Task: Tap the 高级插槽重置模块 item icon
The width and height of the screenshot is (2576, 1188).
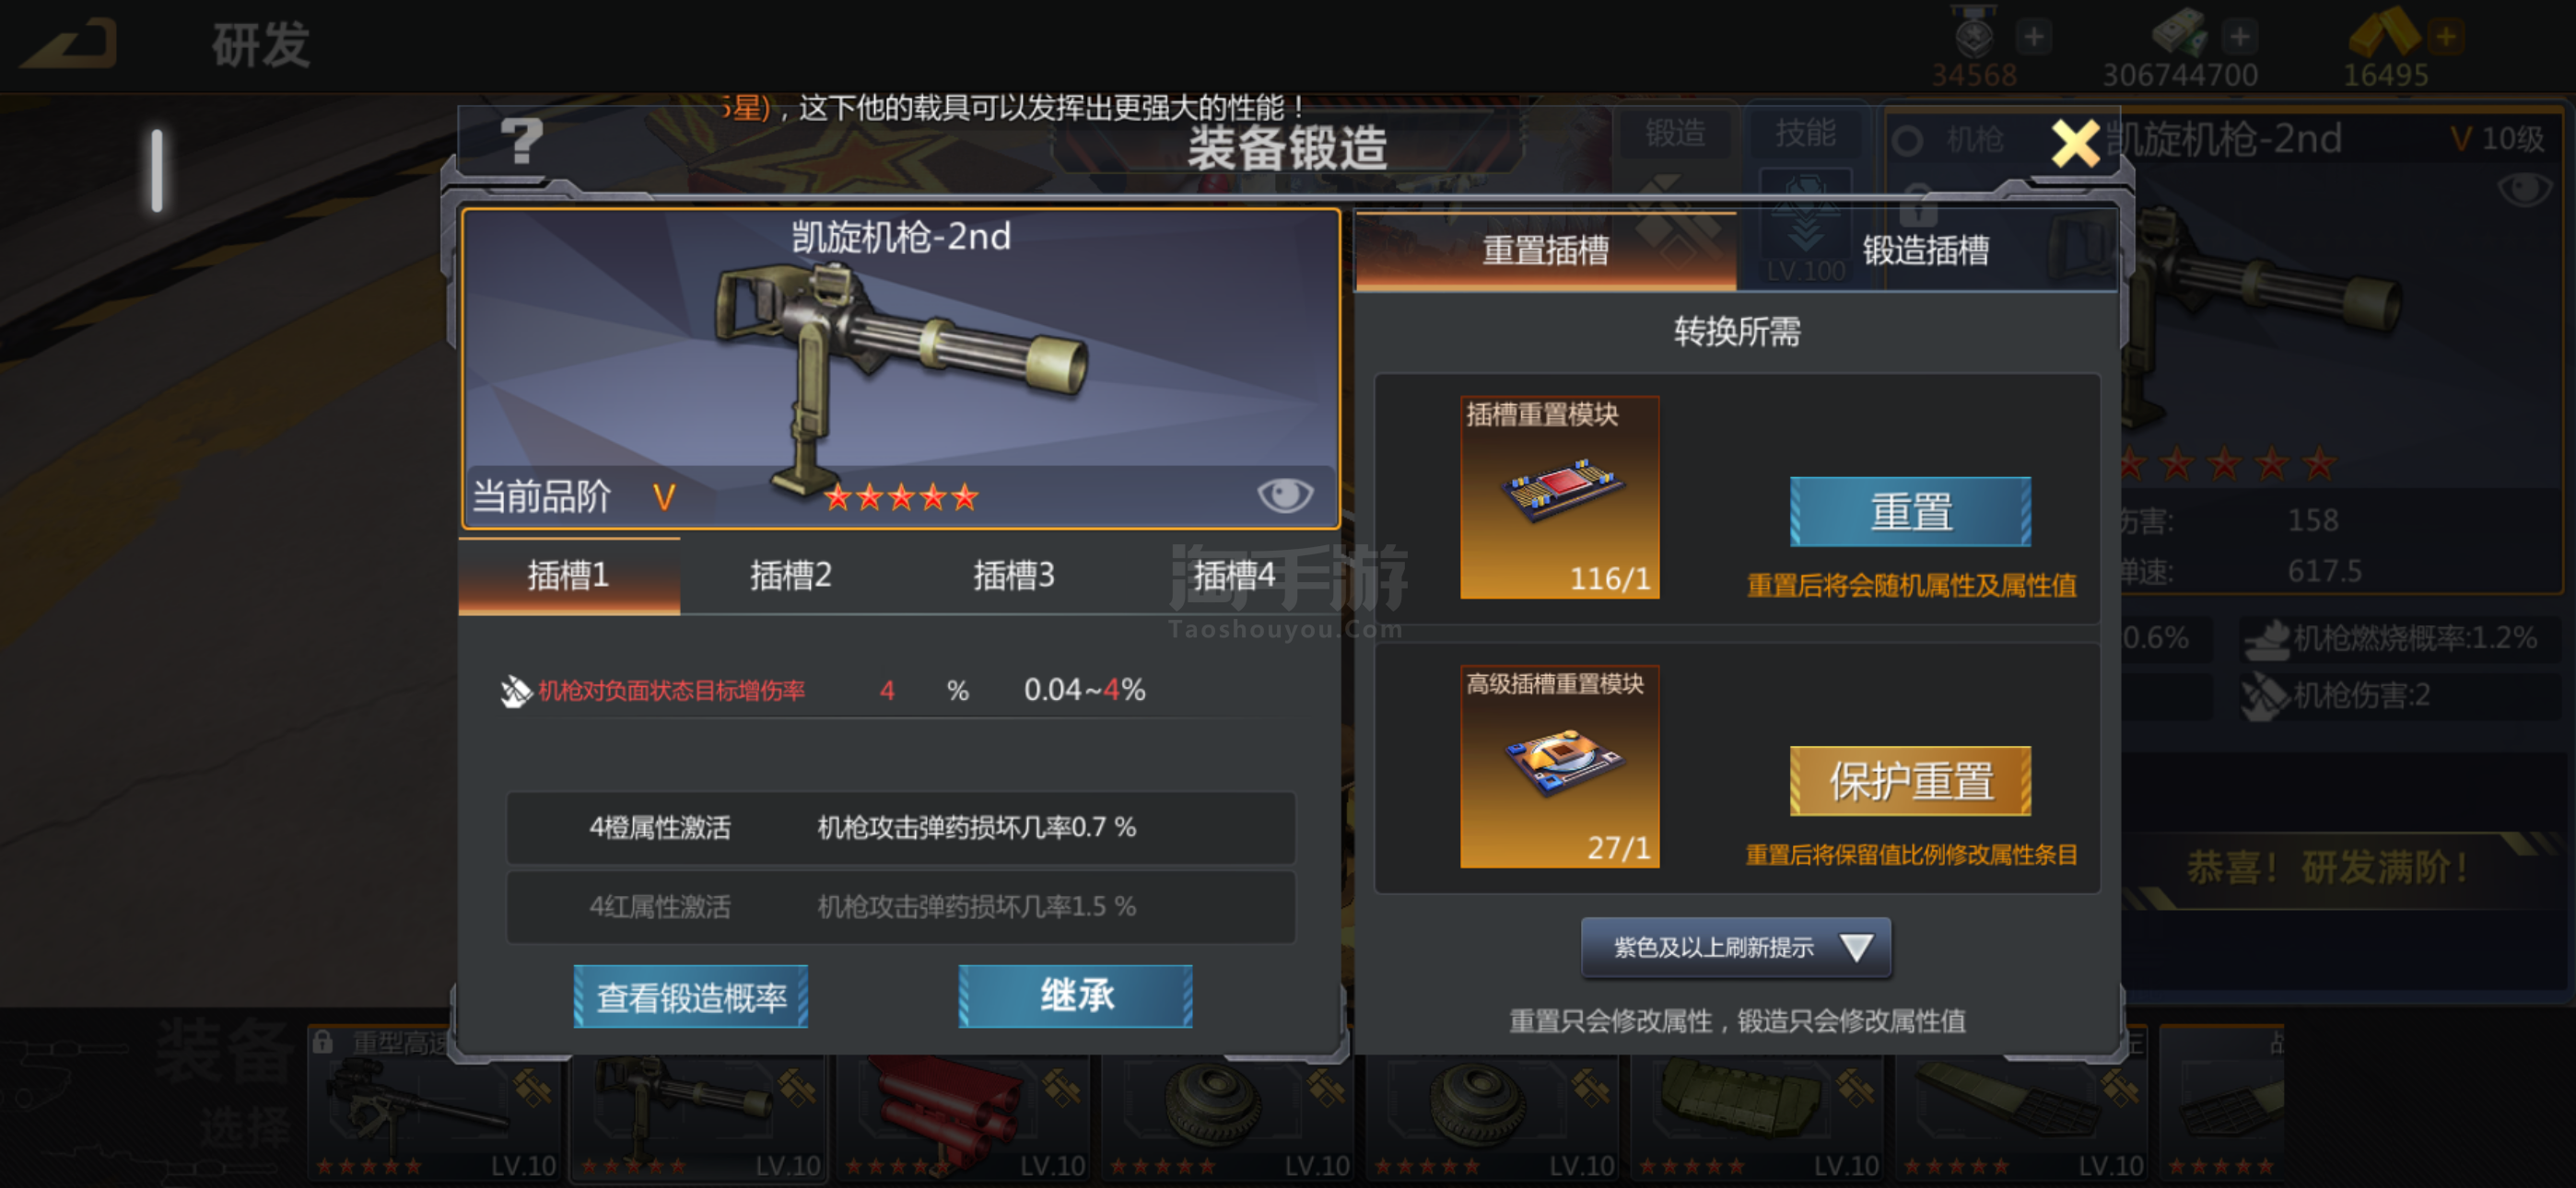Action: (1559, 766)
